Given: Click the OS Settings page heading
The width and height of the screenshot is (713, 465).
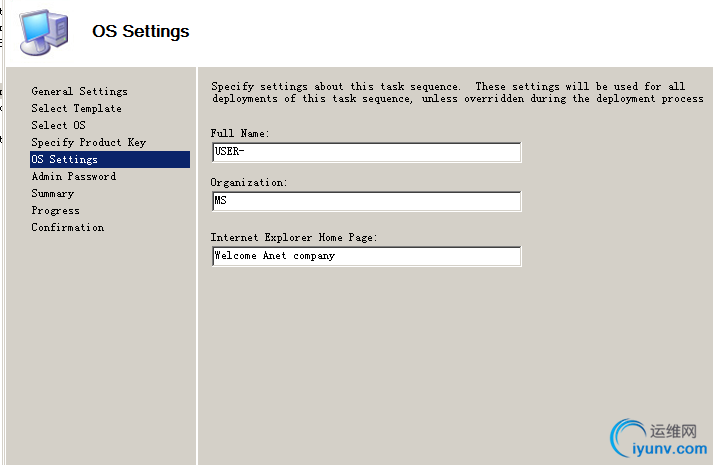Looking at the screenshot, I should [140, 31].
